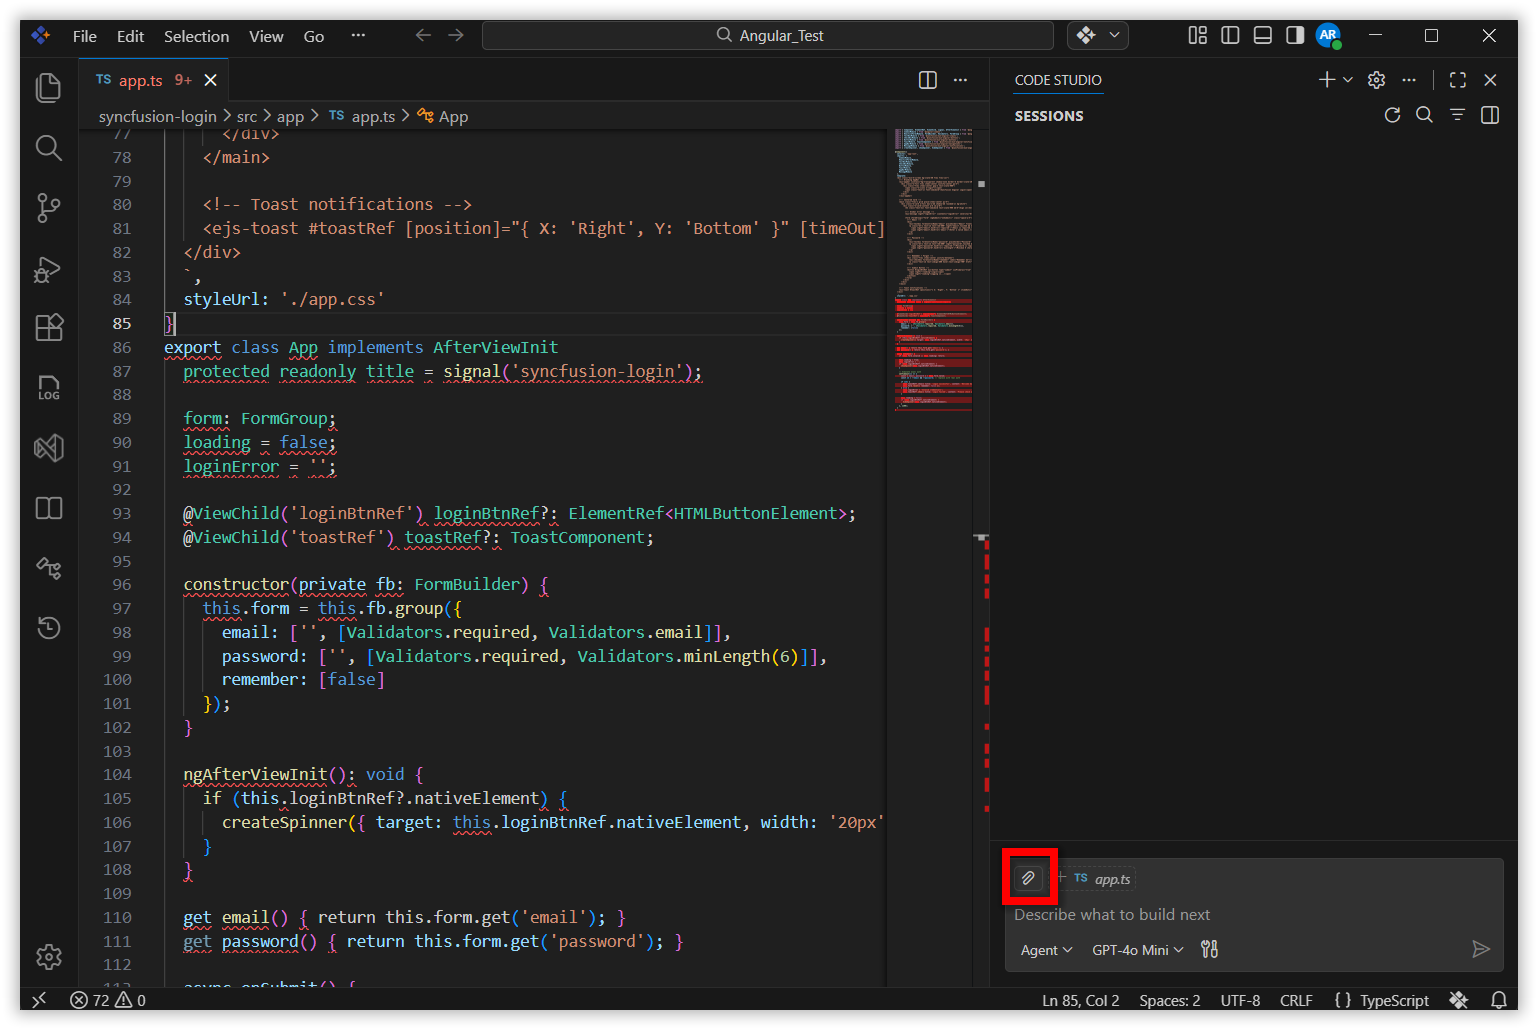The height and width of the screenshot is (1030, 1538).
Task: Click the send message arrow
Action: [x=1482, y=949]
